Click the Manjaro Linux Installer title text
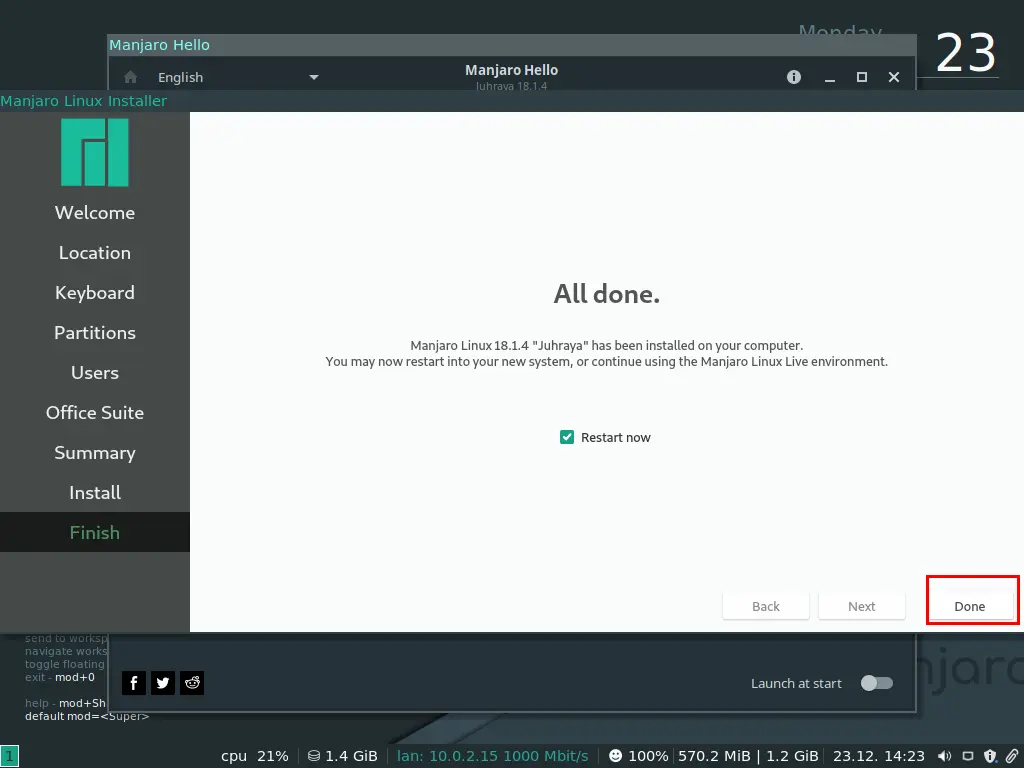 (84, 101)
